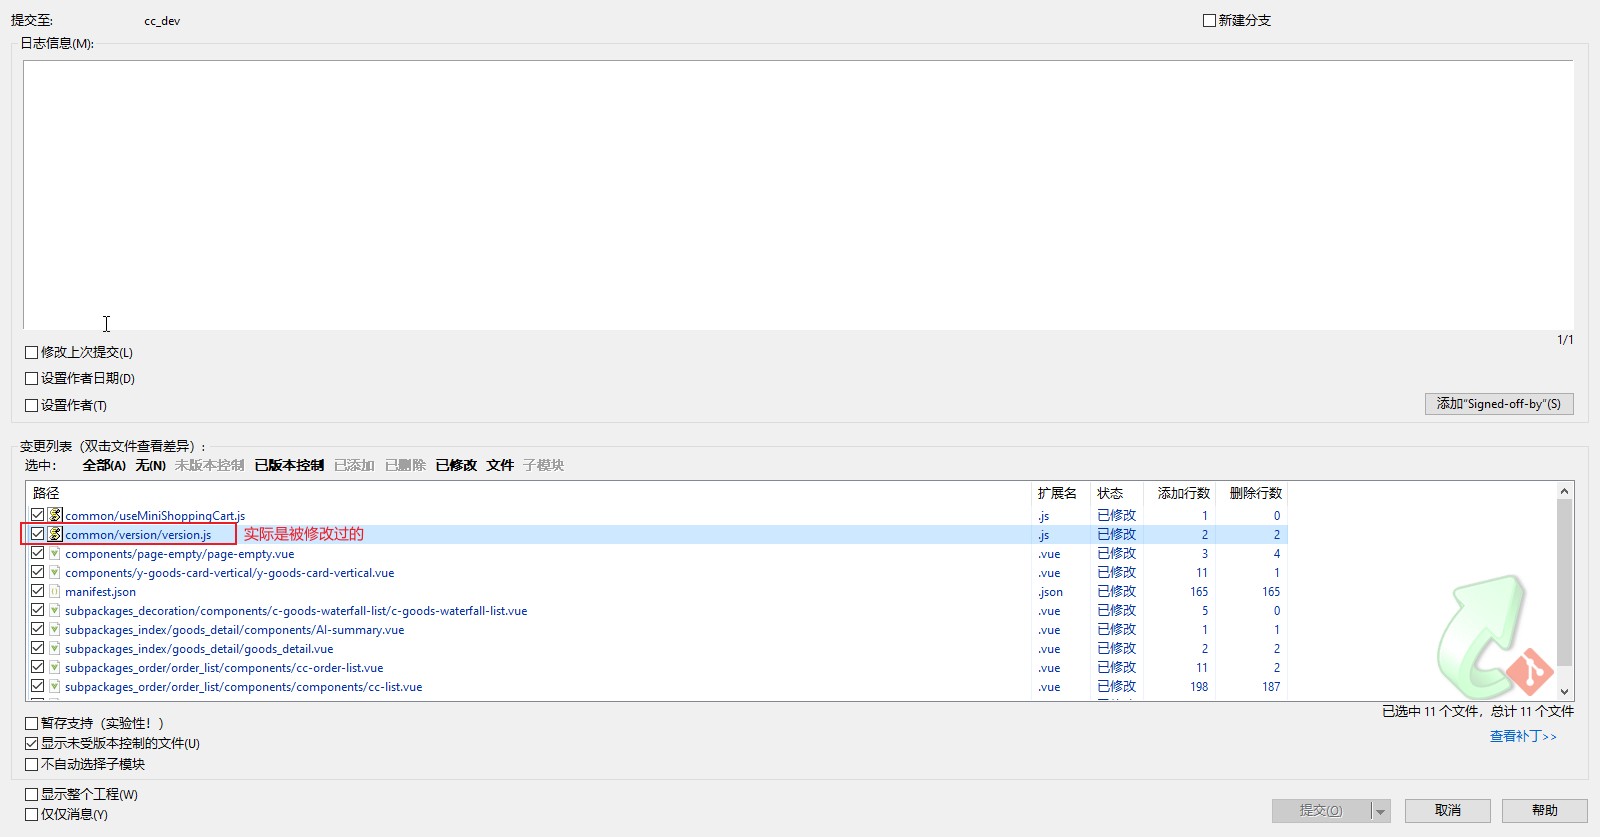This screenshot has width=1600, height=837.
Task: Sort the list by 状态 column header
Action: pyautogui.click(x=1110, y=493)
